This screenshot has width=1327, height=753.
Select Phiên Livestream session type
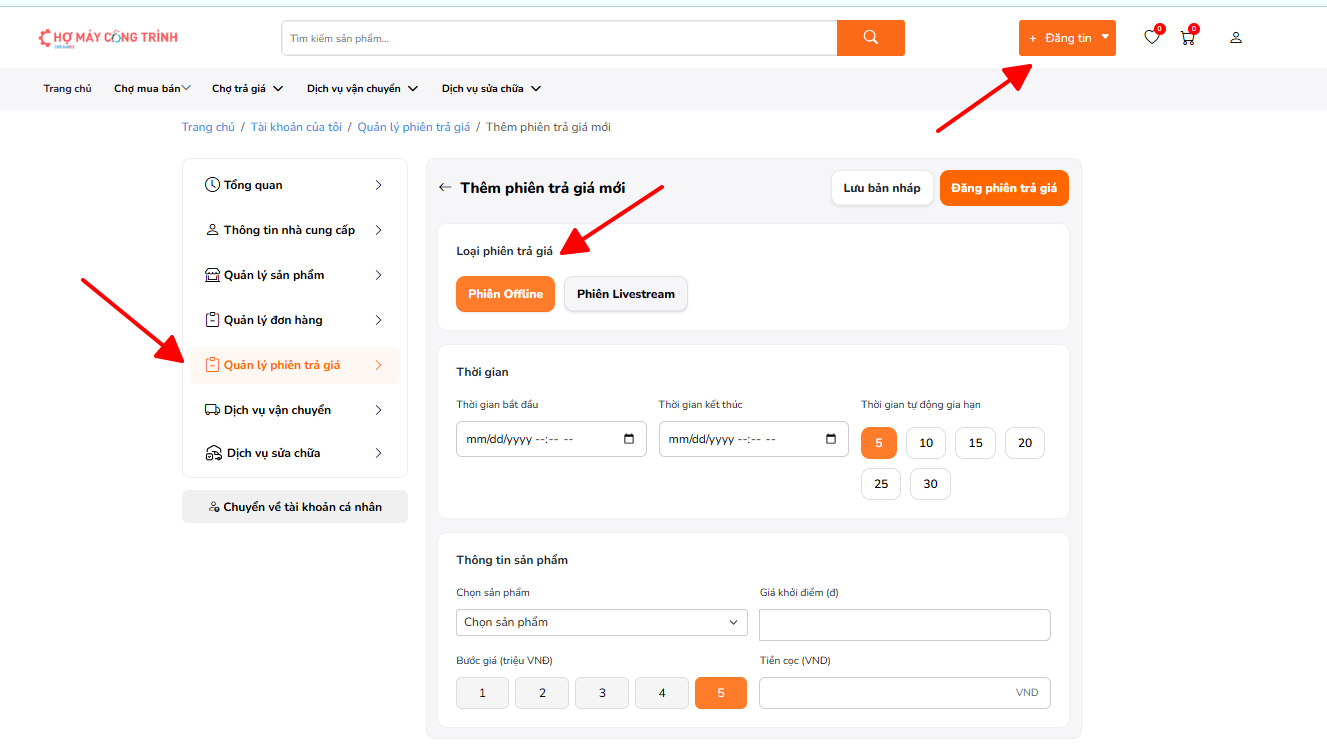tap(625, 294)
